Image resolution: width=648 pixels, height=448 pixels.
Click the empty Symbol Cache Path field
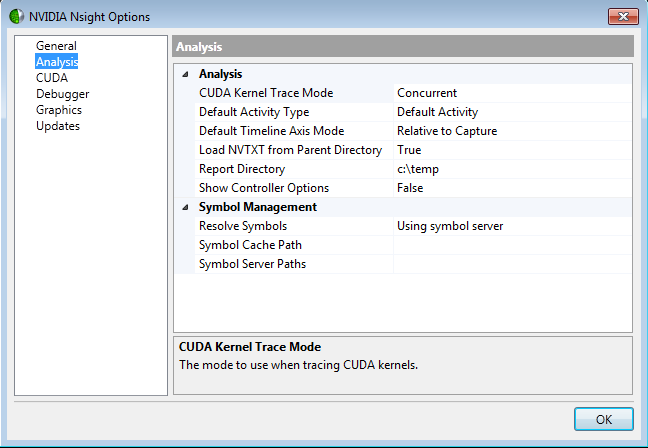(511, 245)
